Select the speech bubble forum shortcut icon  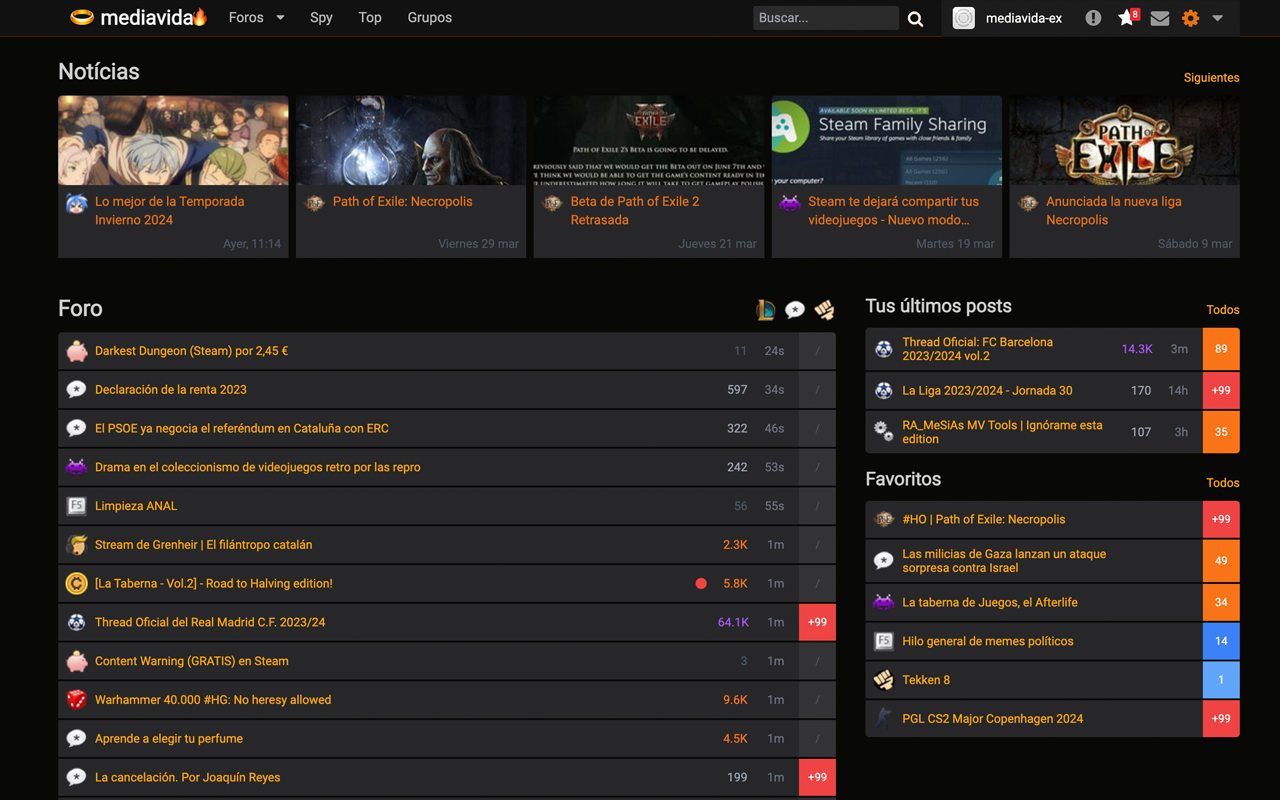(x=795, y=310)
